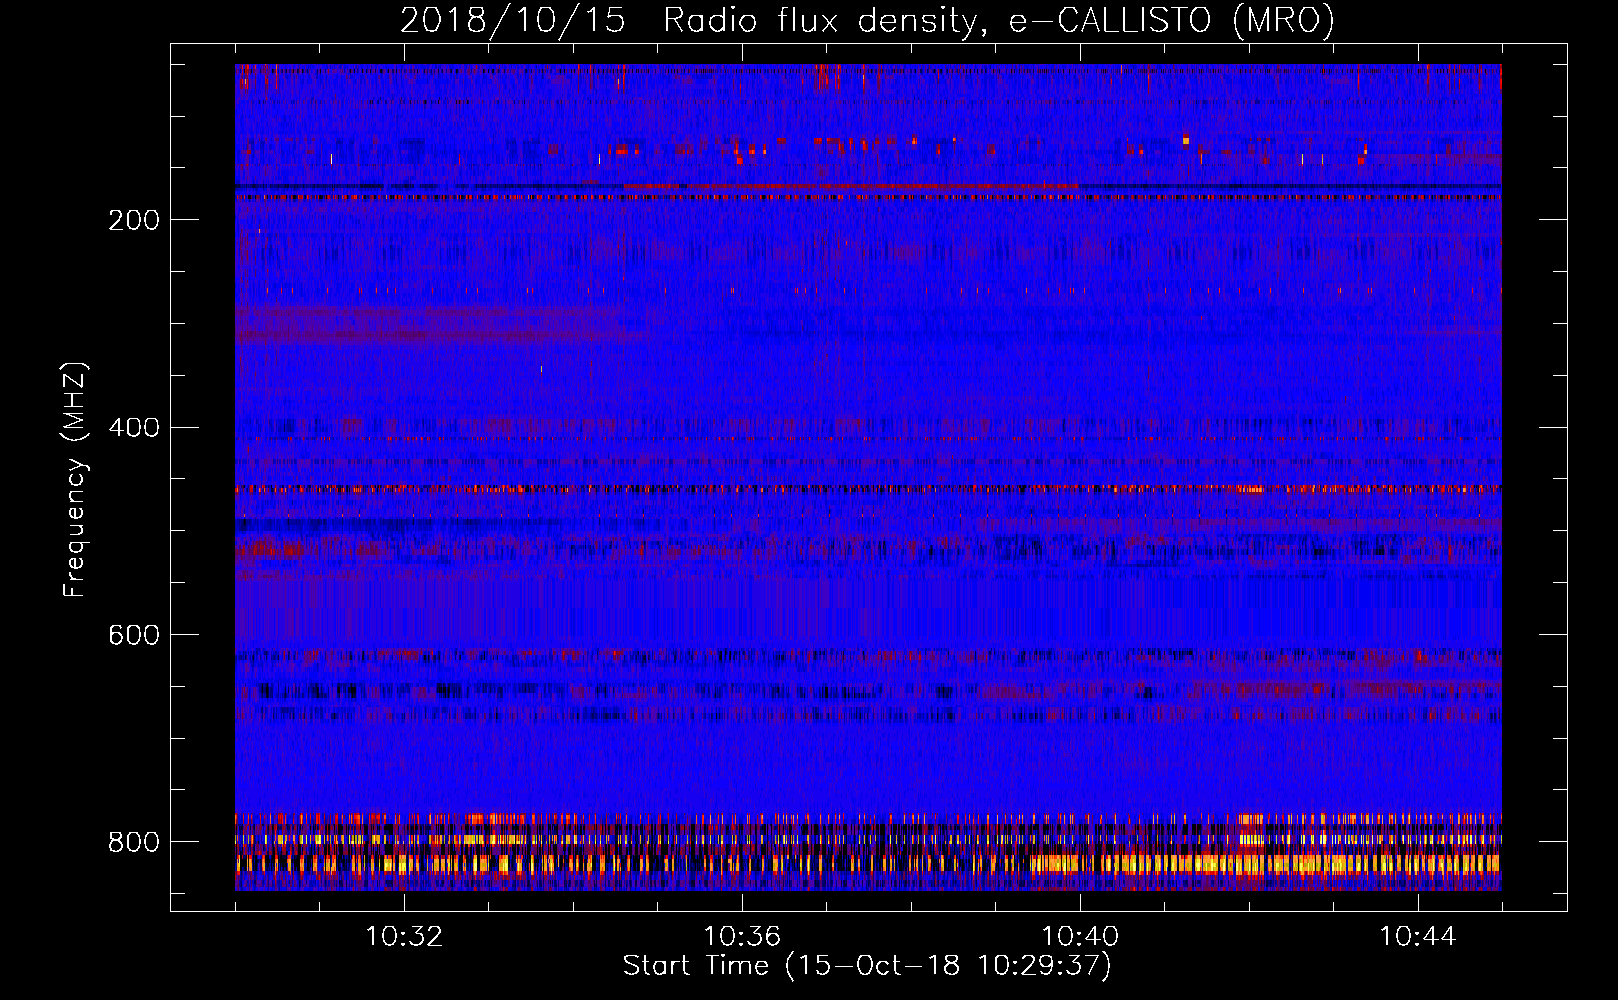Viewport: 1618px width, 1000px height.
Task: Click the '10:40' time tick label
Action: (x=1080, y=936)
